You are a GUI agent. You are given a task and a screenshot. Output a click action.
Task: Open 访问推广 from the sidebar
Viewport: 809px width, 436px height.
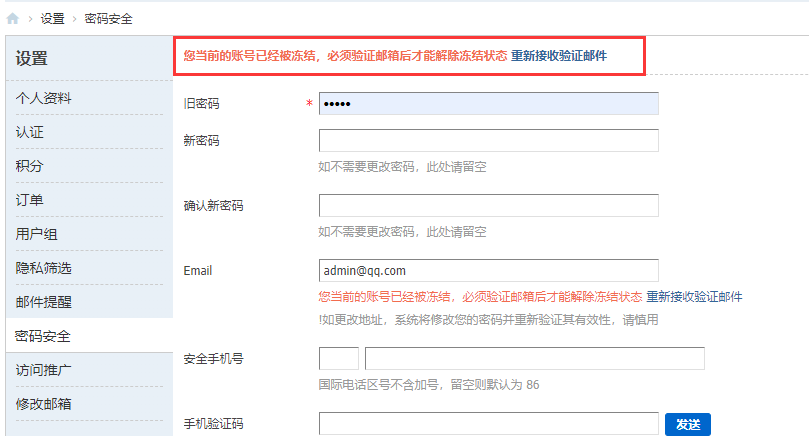pos(43,370)
